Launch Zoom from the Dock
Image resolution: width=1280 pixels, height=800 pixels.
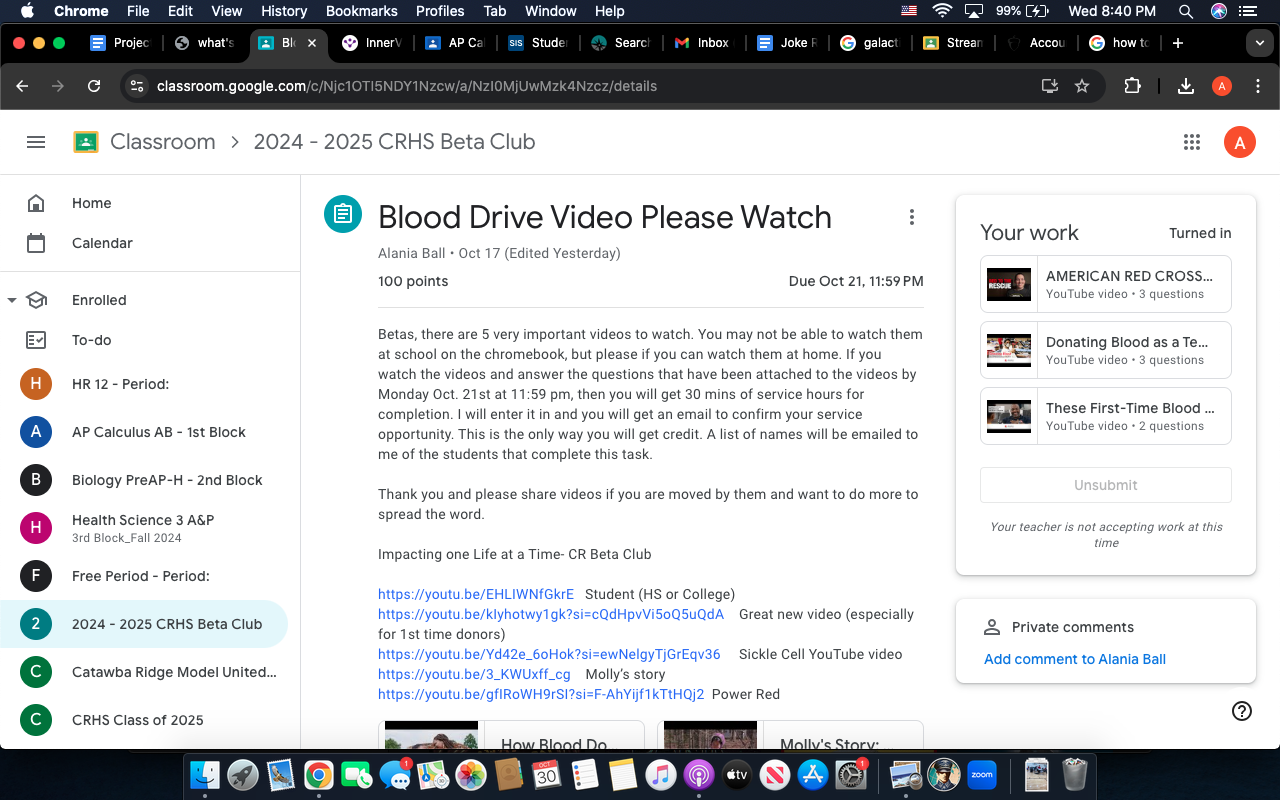coord(982,775)
